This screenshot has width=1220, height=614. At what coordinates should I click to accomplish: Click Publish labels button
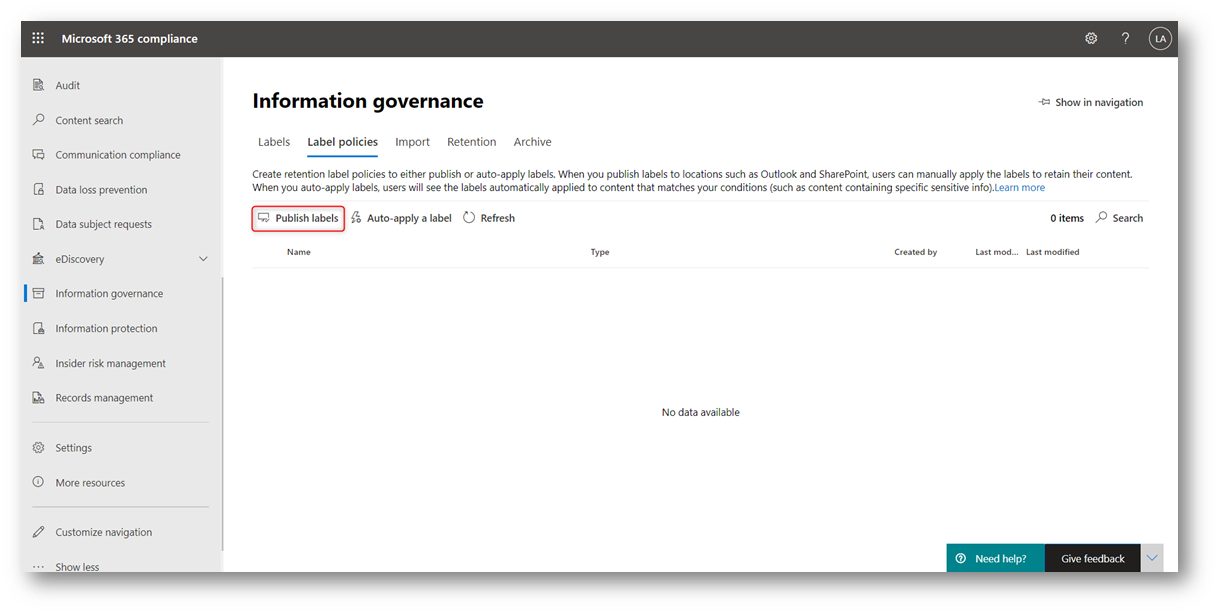298,218
